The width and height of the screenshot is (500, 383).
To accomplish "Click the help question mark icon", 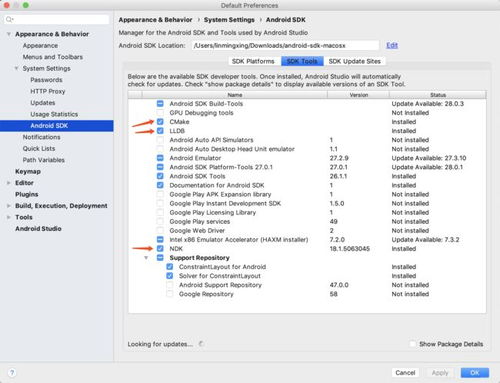I will pyautogui.click(x=12, y=373).
